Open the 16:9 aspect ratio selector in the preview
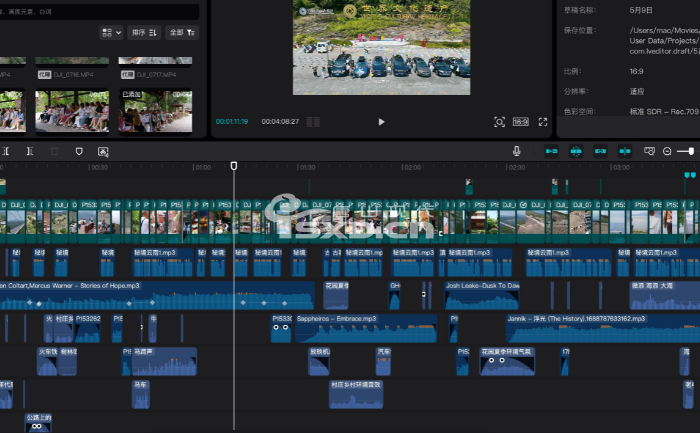The image size is (700, 433). point(521,122)
